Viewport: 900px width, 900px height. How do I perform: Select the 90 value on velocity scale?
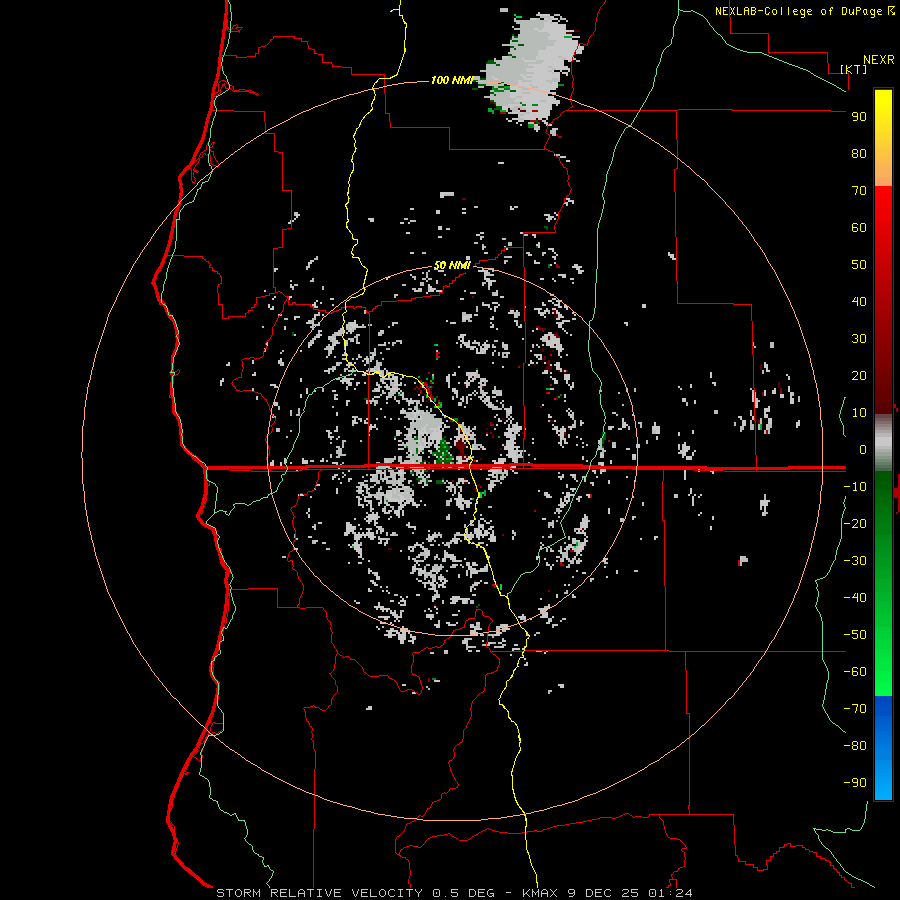[859, 117]
